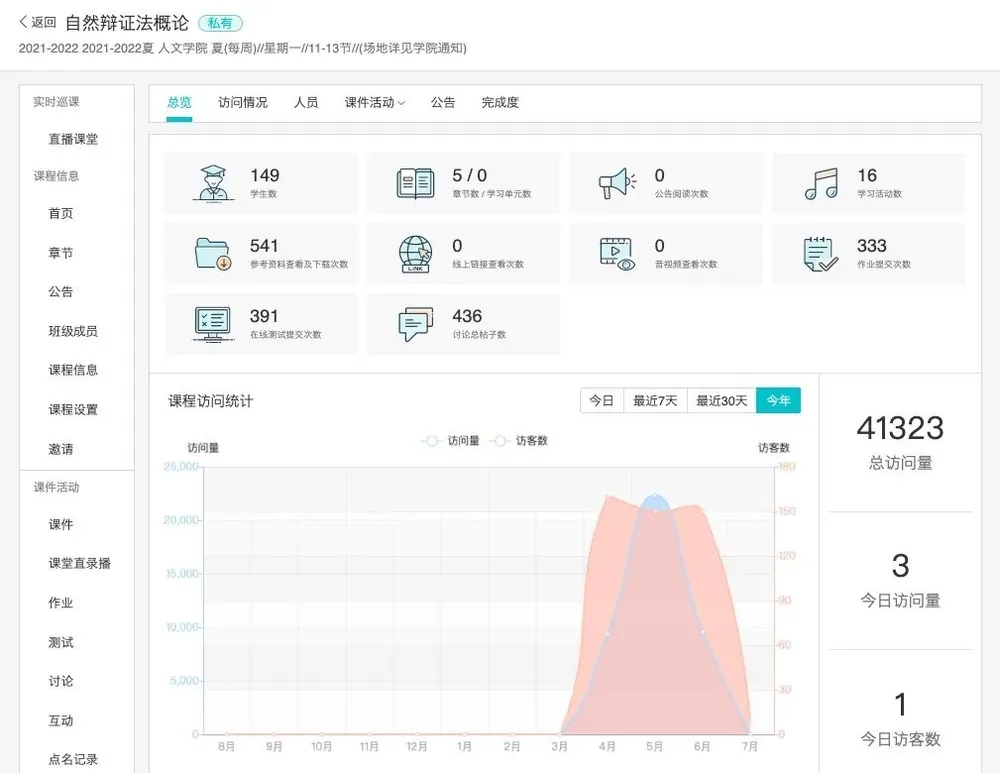The image size is (1000, 773).
Task: Click the 436 讨论总帖子数 value
Action: coord(467,316)
